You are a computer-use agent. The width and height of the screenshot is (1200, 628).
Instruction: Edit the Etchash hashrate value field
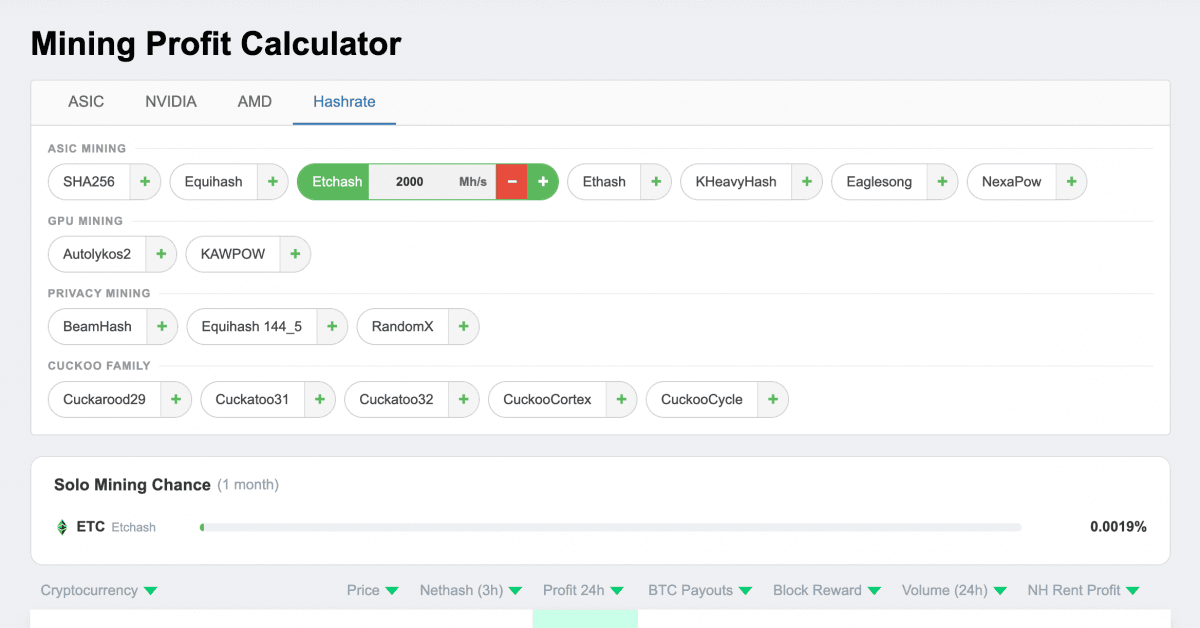tap(410, 182)
